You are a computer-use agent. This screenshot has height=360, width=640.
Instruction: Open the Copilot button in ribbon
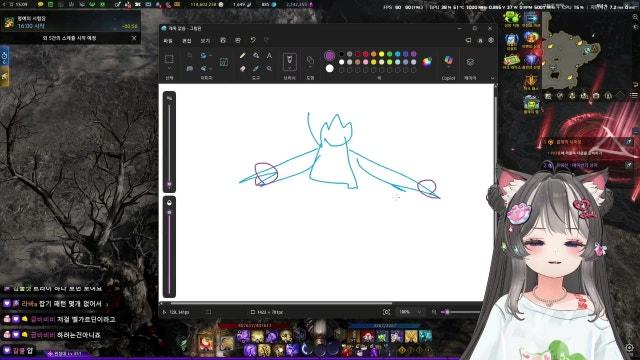coord(448,61)
